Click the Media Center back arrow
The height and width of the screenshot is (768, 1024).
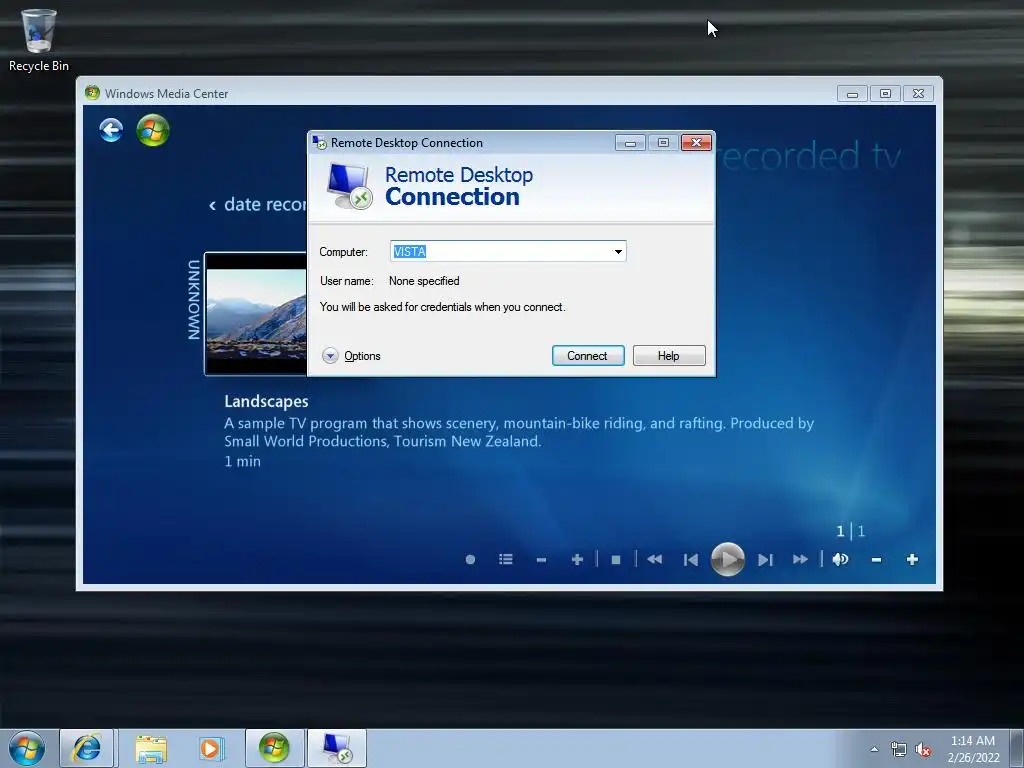111,130
